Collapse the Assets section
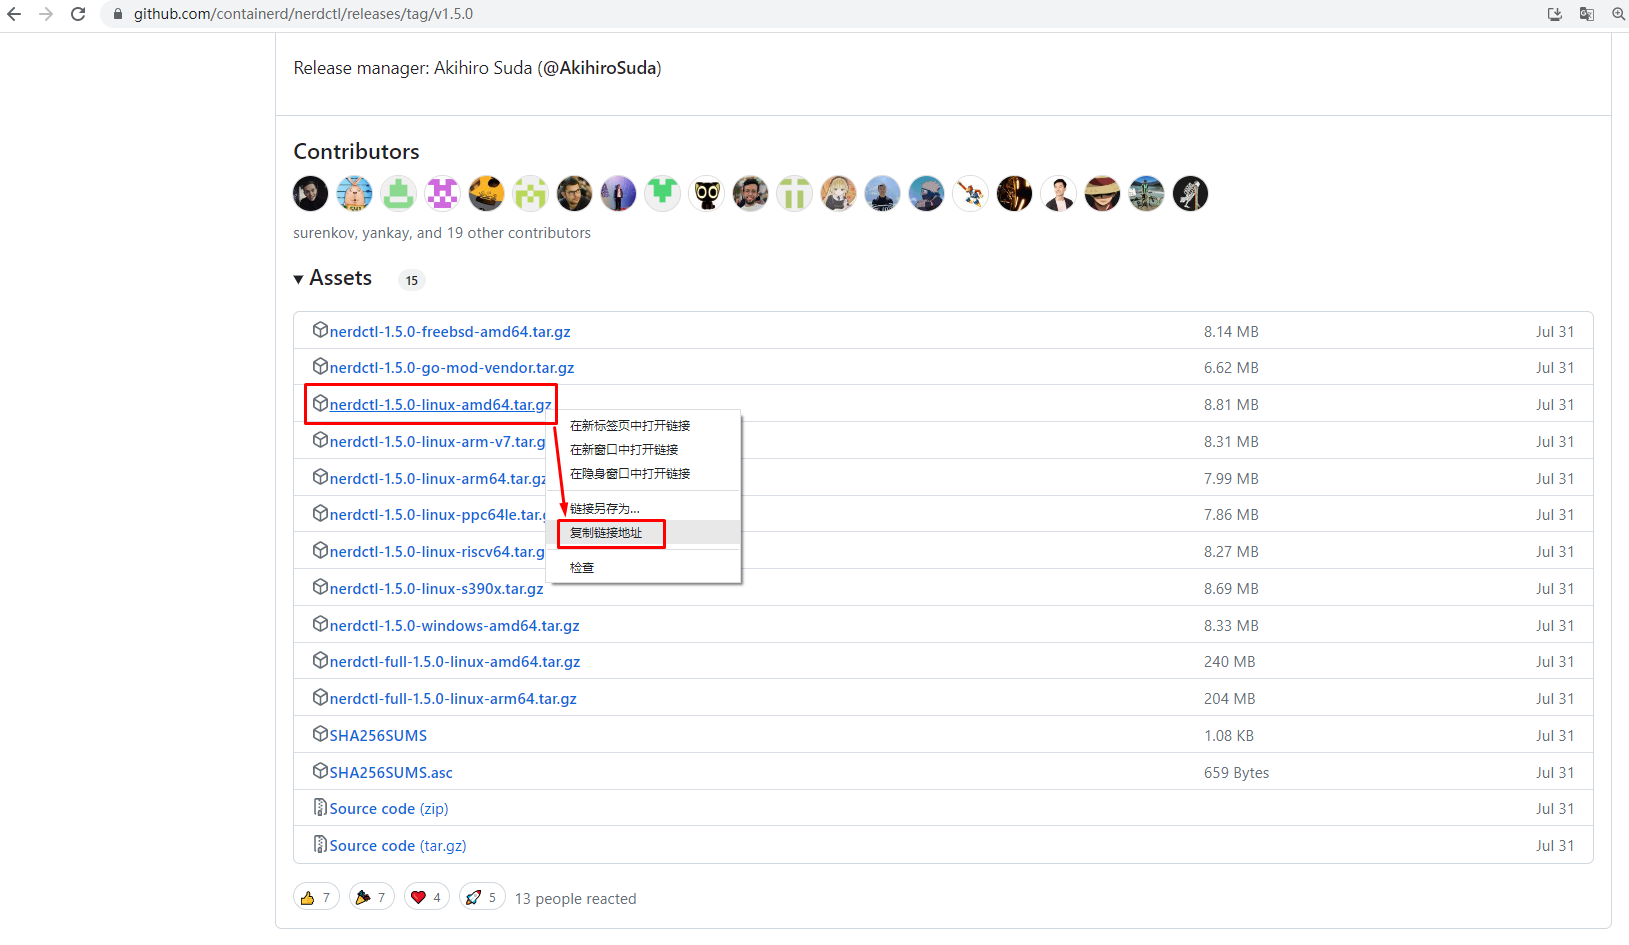Viewport: 1629px width, 945px height. (x=332, y=278)
